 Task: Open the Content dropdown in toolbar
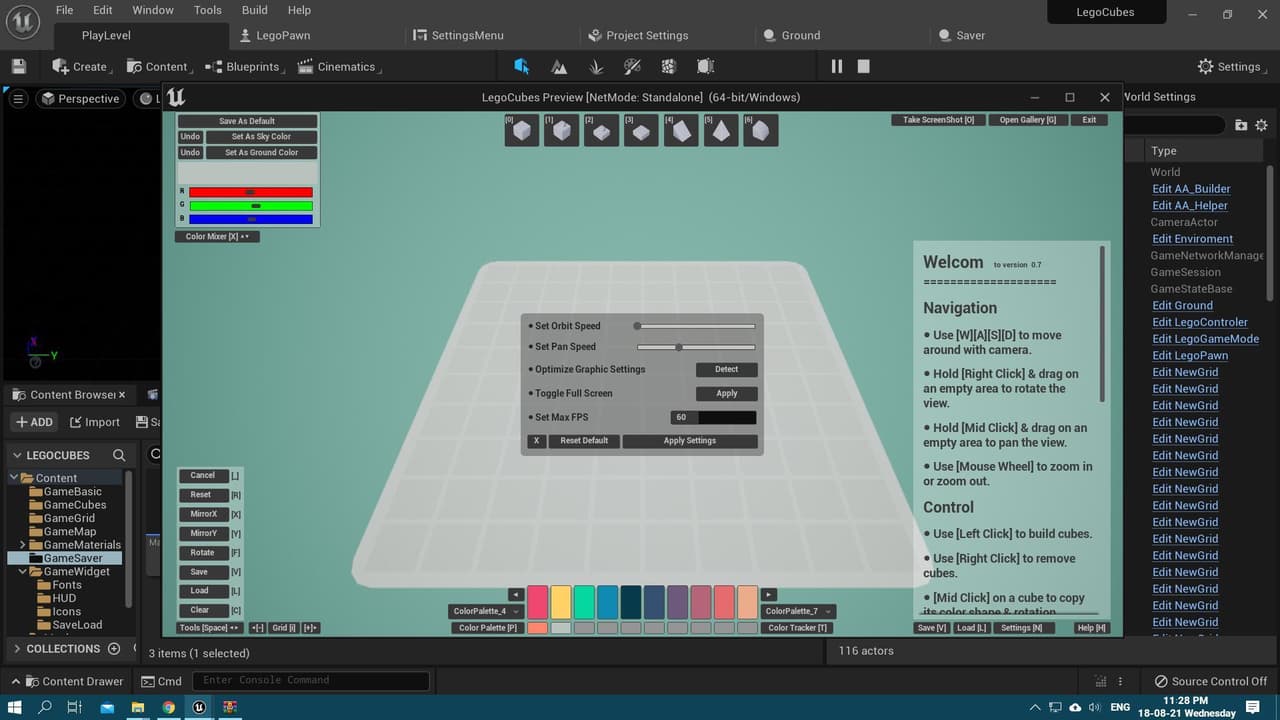click(160, 67)
